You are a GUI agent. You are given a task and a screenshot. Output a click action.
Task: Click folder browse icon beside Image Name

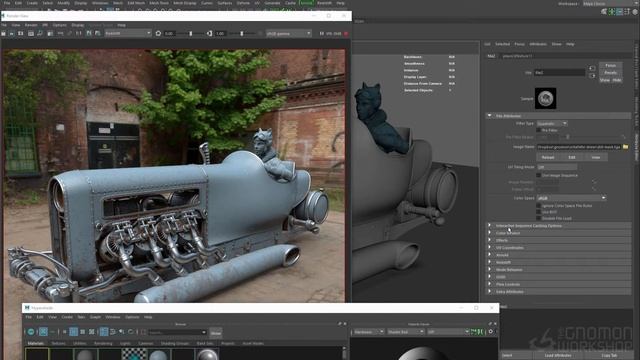625,147
